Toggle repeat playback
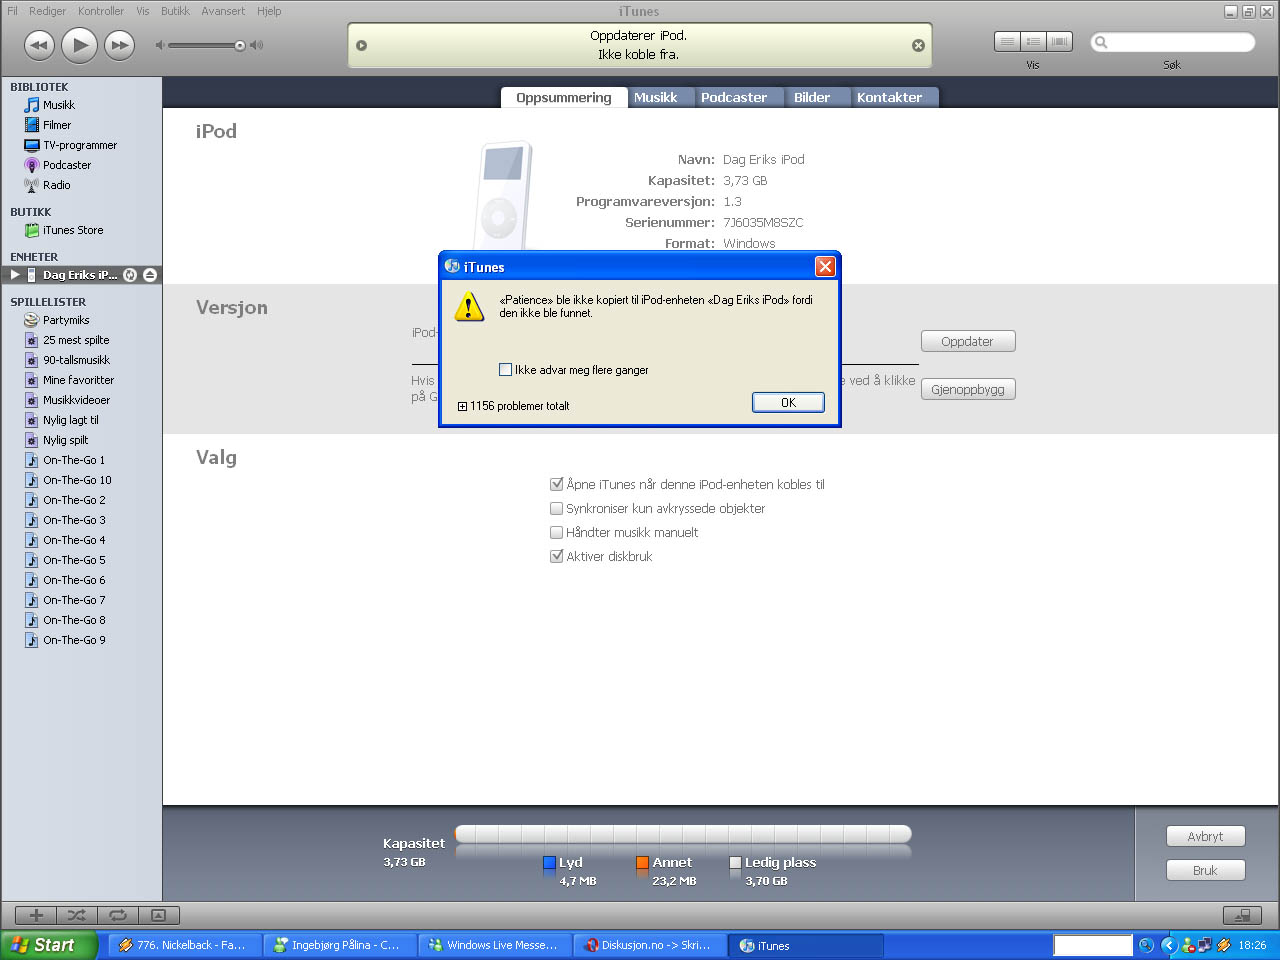1280x960 pixels. [118, 915]
